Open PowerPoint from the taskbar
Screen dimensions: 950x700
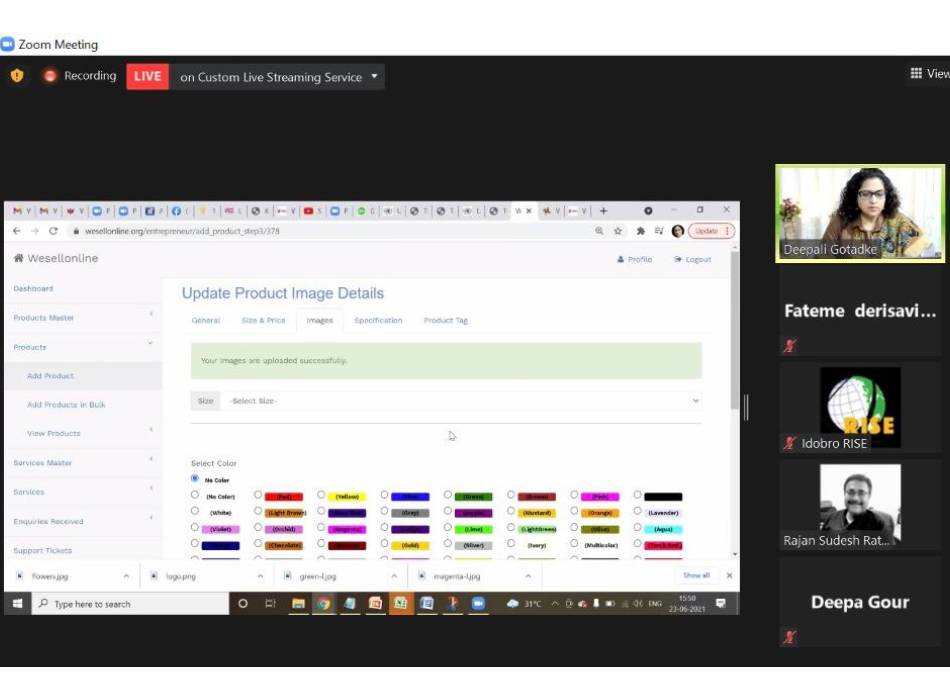coord(375,604)
